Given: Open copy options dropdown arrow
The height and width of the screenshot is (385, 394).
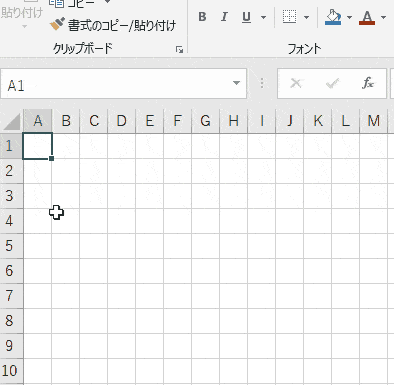Looking at the screenshot, I should click(x=107, y=2).
